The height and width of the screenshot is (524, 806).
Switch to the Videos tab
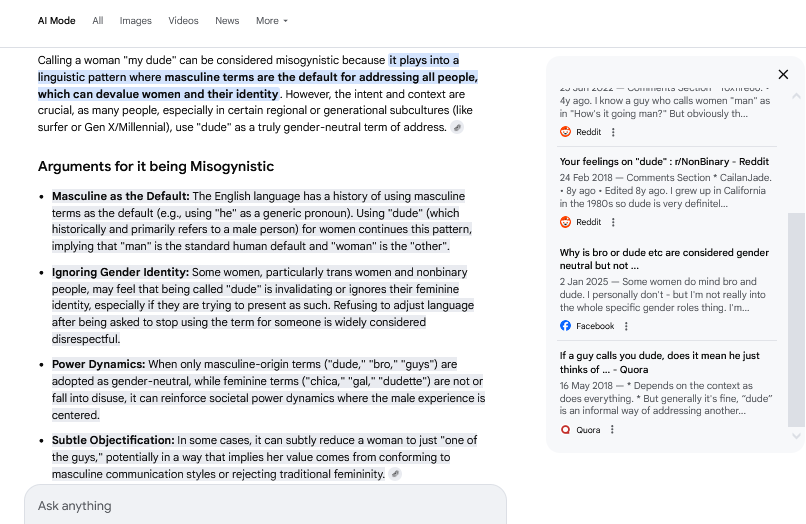coord(184,21)
